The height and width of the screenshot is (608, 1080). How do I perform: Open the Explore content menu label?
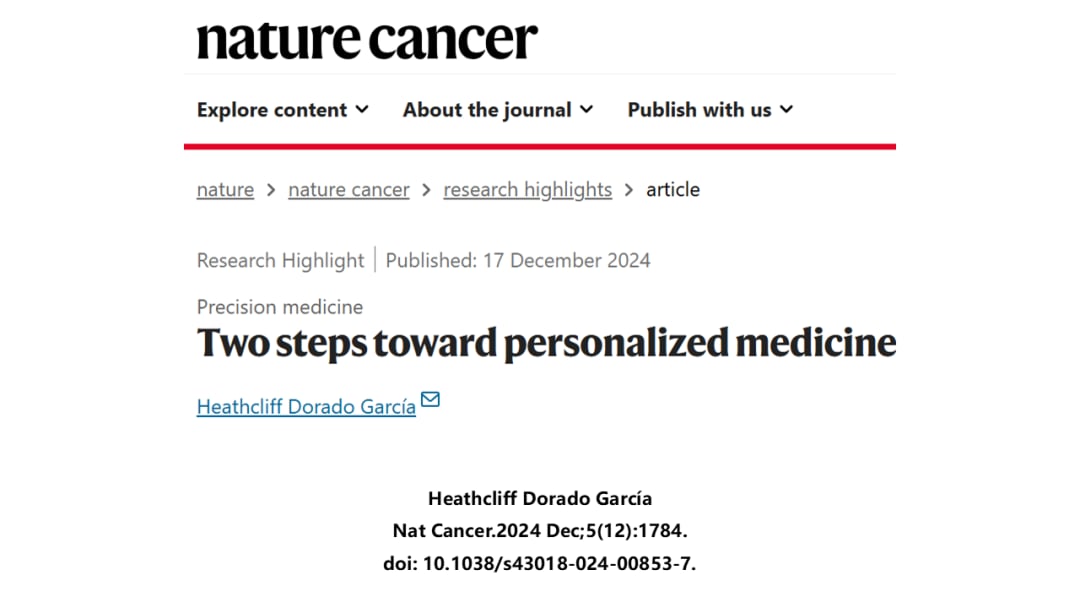(x=272, y=110)
